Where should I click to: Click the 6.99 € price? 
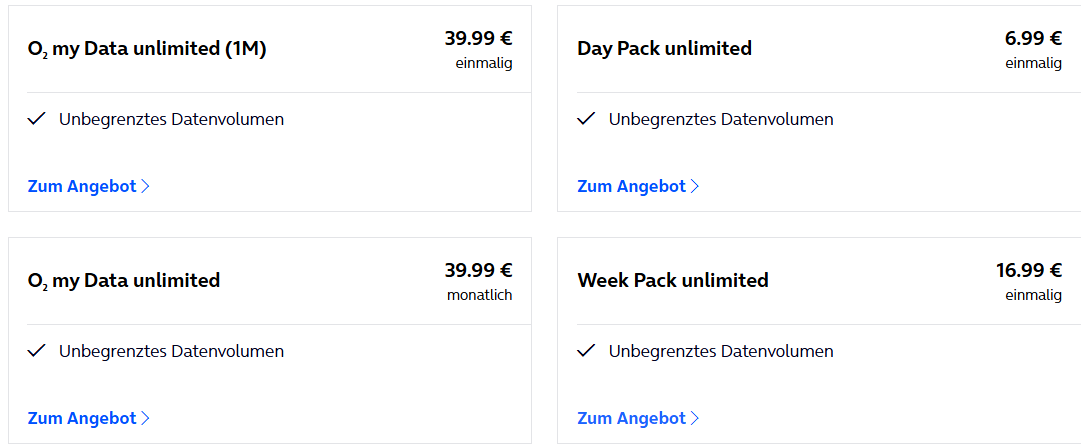click(x=1033, y=38)
